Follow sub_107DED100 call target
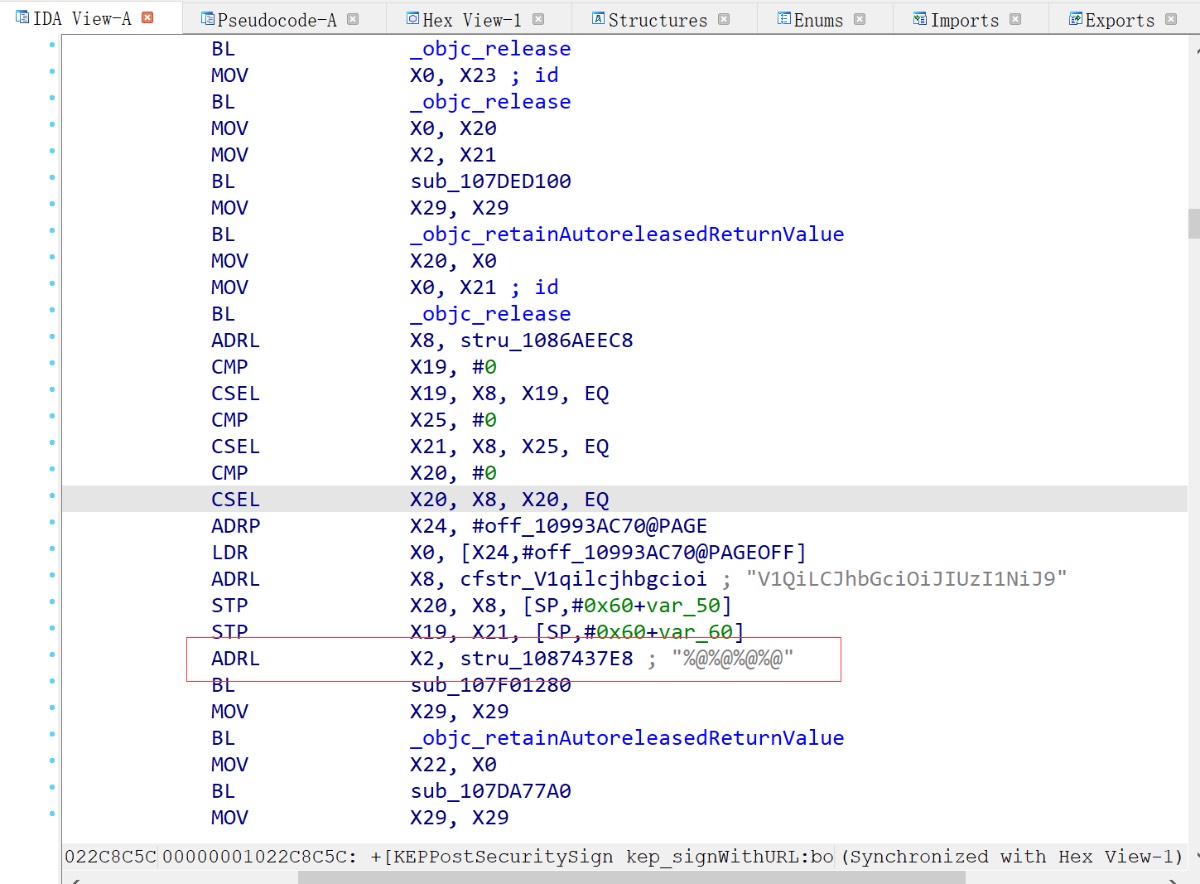Screen dimensions: 1200x884 (490, 181)
